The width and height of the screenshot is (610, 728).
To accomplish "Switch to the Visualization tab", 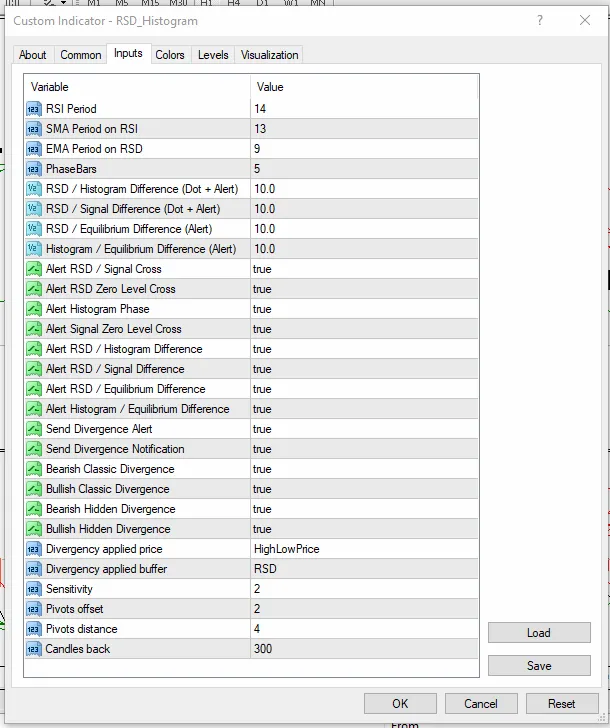I will (269, 55).
